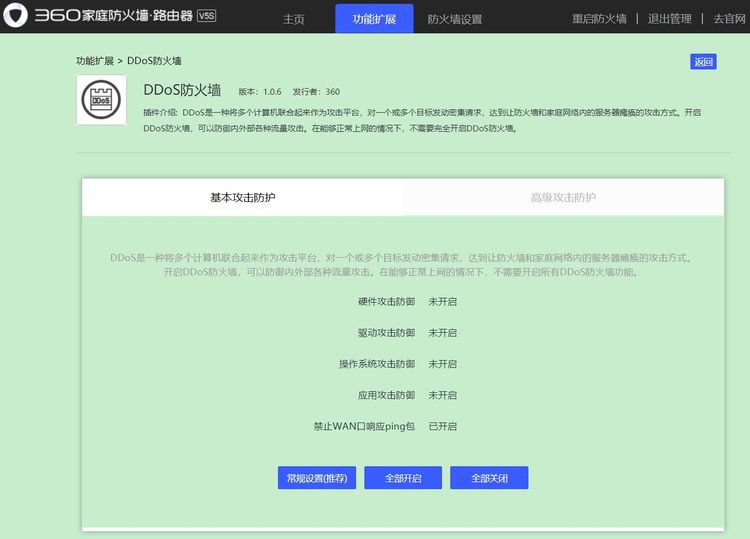Screen dimensions: 750x539
Task: Click the DDoS firewall plugin icon
Action: click(x=101, y=100)
